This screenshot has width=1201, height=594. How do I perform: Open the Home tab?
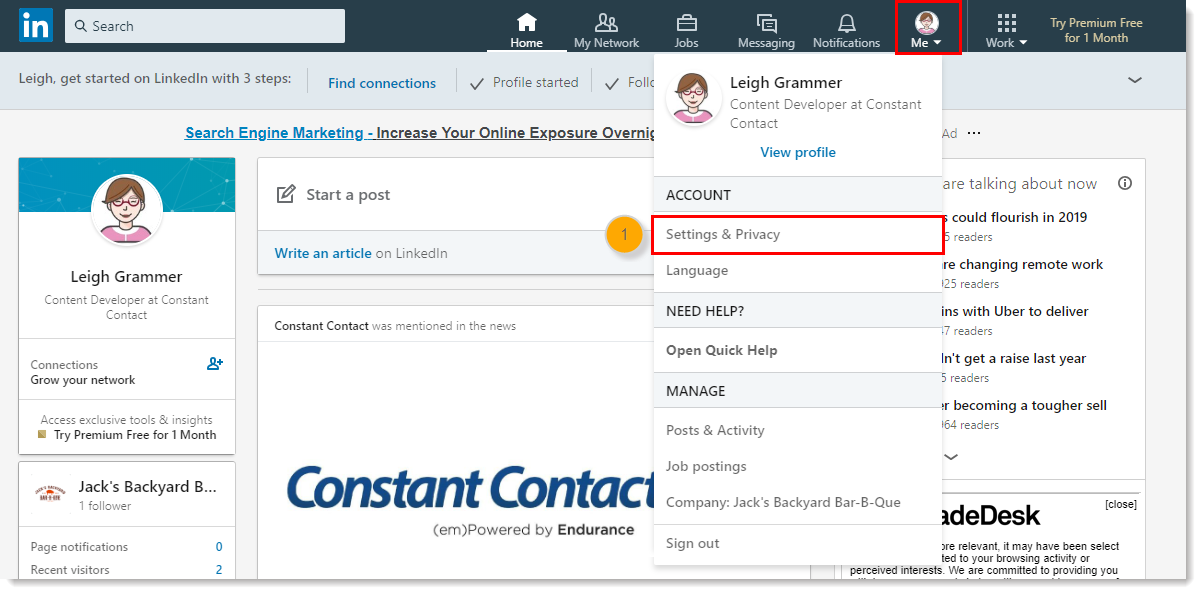(x=526, y=31)
